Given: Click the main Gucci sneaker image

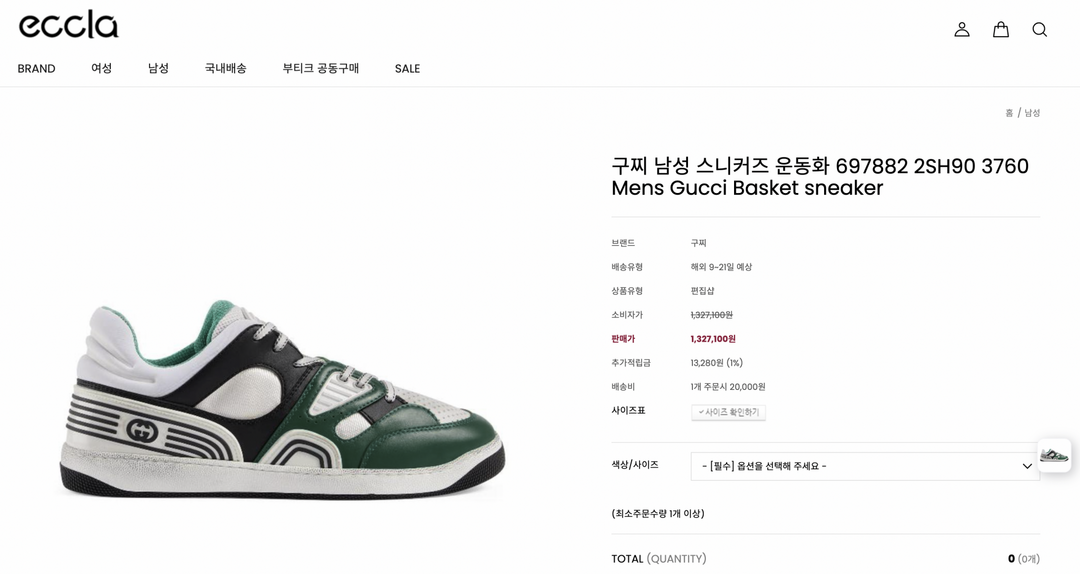Looking at the screenshot, I should click(x=282, y=400).
